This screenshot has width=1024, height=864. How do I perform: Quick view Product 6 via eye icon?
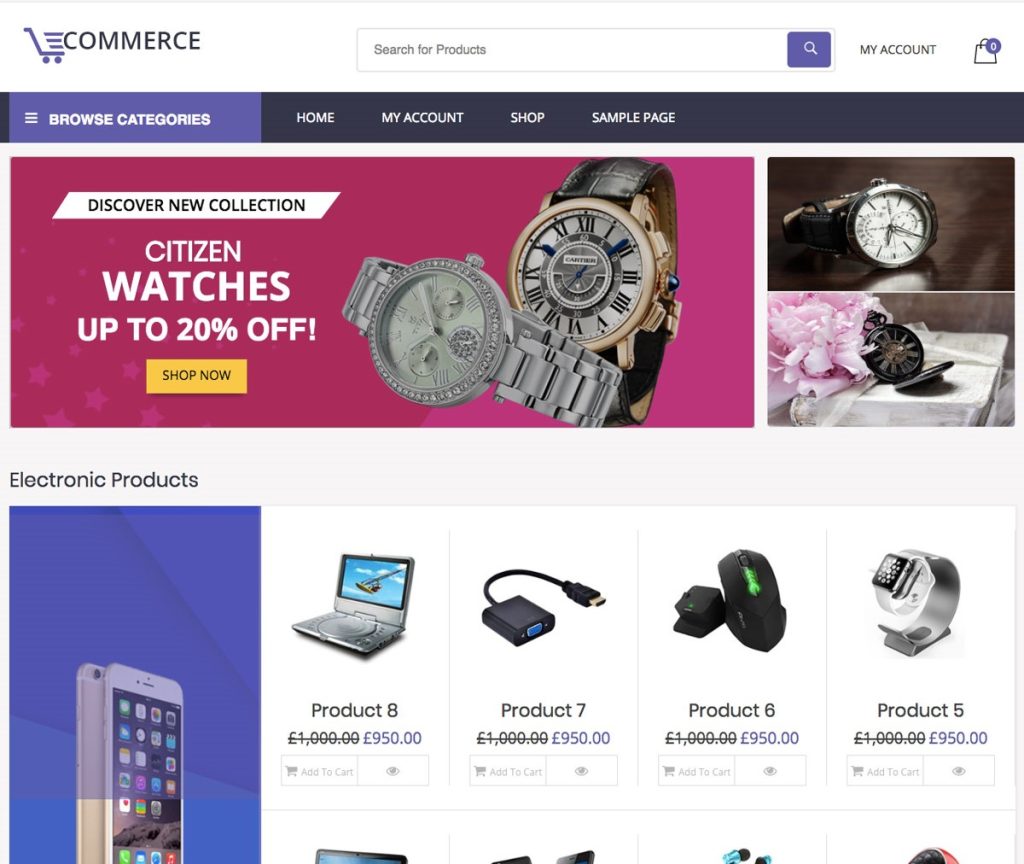[770, 771]
